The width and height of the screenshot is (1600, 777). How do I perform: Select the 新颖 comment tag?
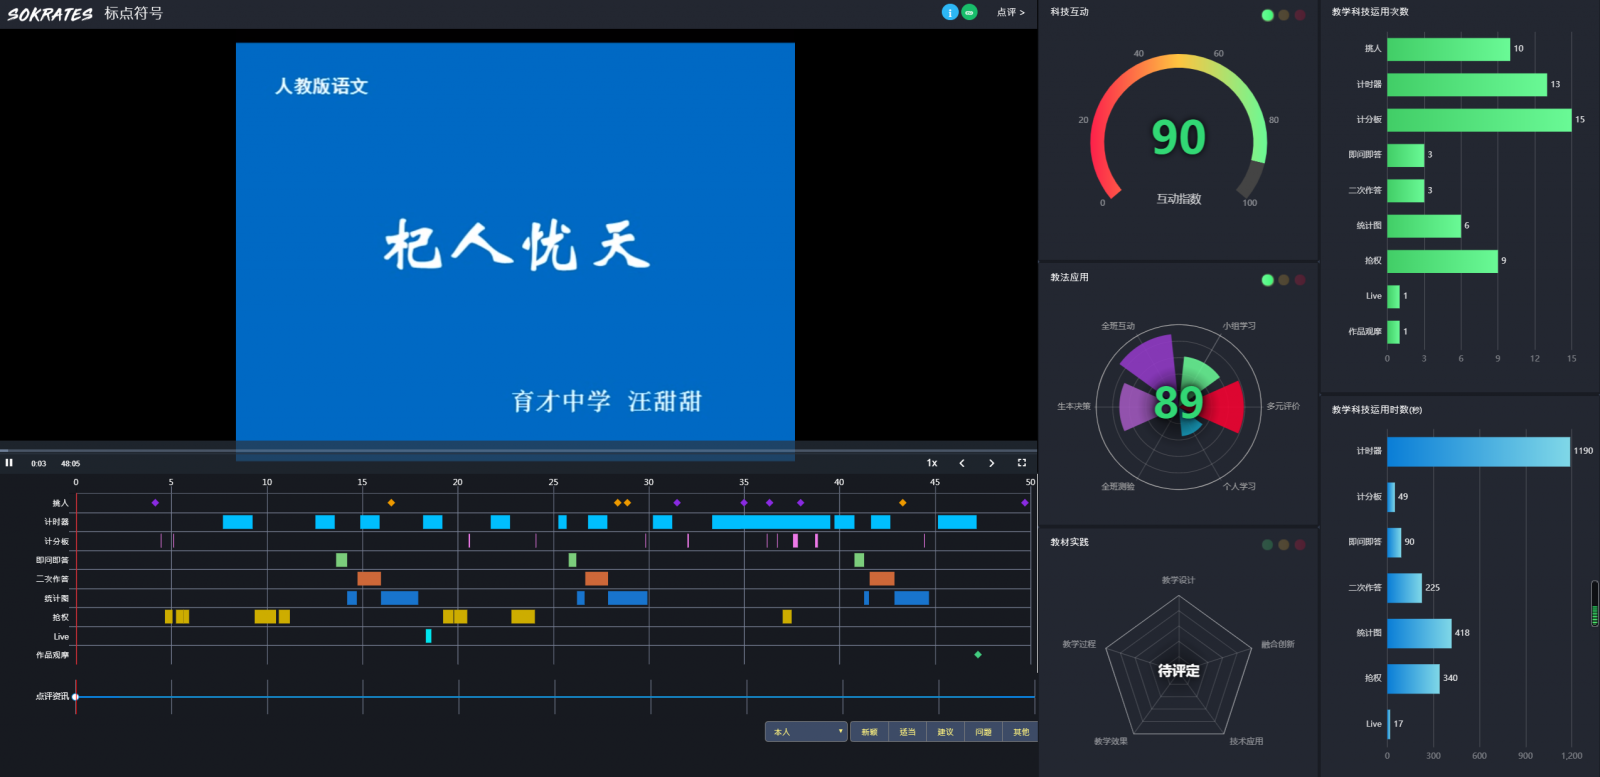869,732
